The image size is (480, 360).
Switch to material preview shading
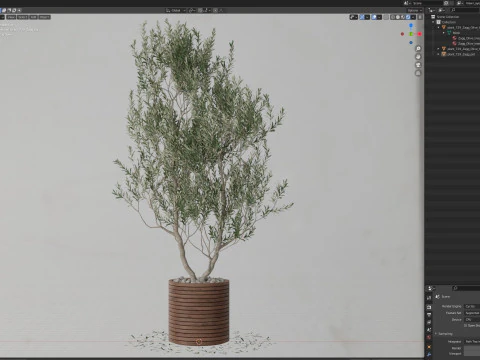[403, 17]
